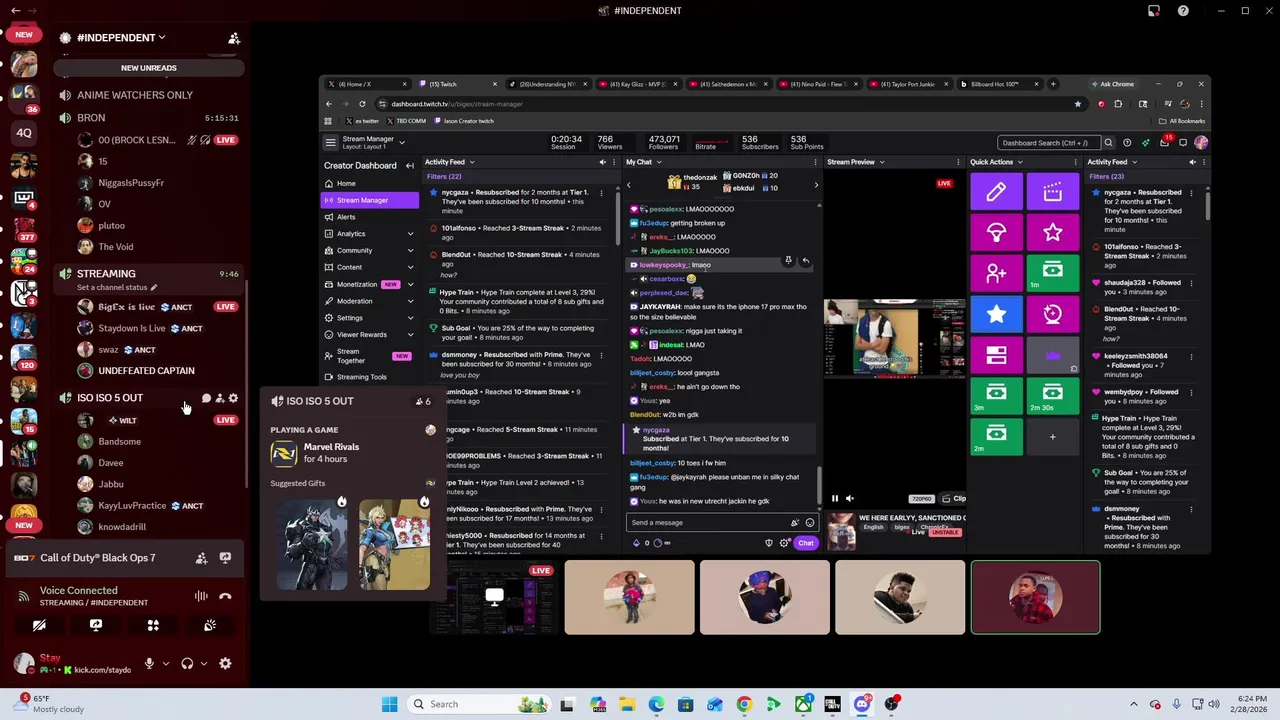Disconnect from voice using hang-up icon

(x=225, y=596)
